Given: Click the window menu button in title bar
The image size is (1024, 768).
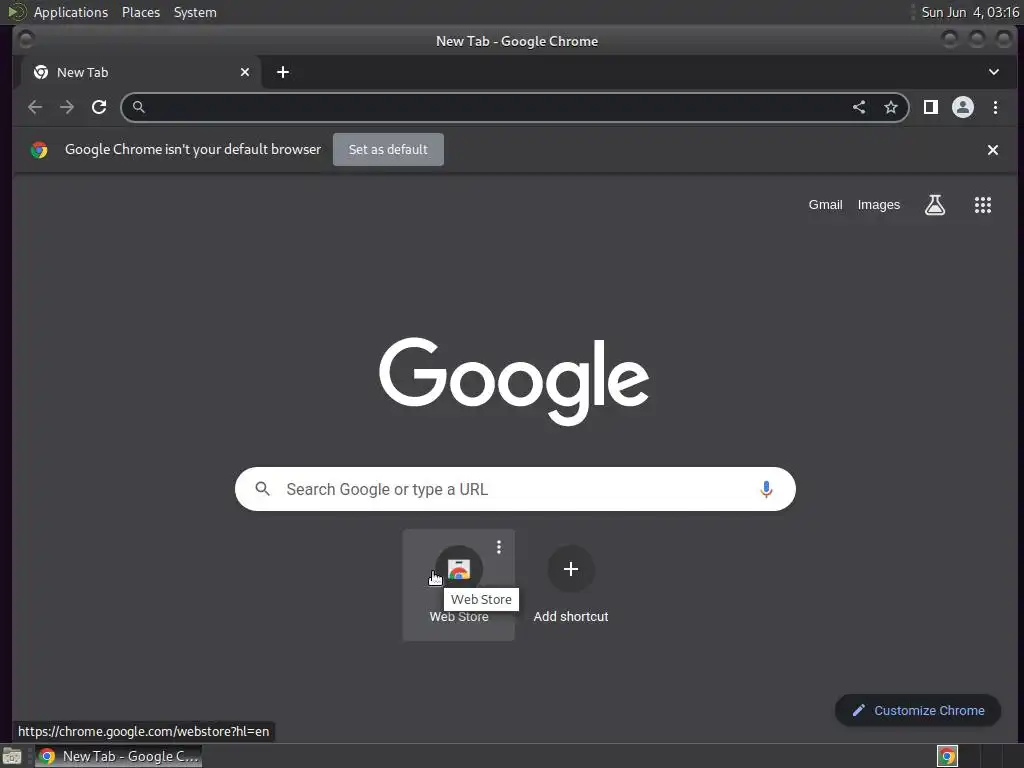Looking at the screenshot, I should [x=26, y=40].
